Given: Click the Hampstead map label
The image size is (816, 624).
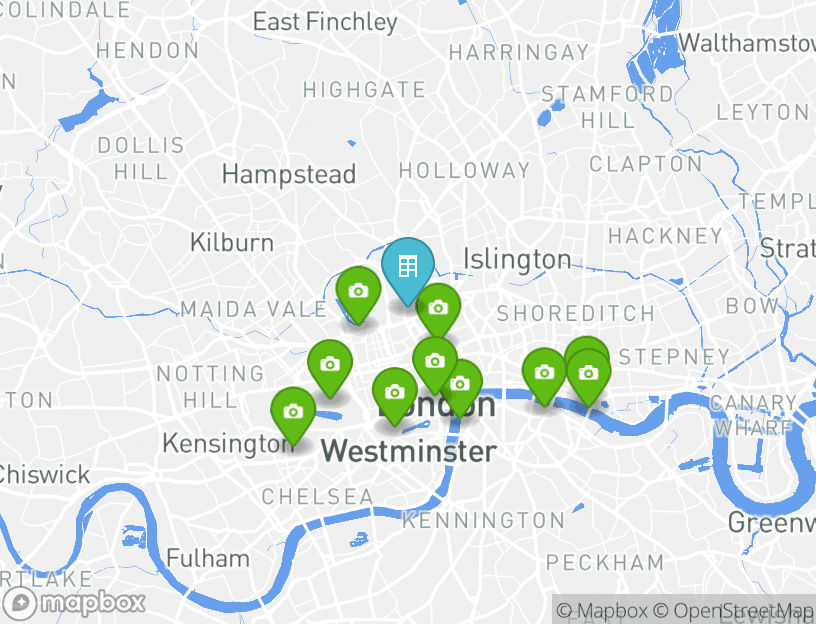Looking at the screenshot, I should point(289,175).
